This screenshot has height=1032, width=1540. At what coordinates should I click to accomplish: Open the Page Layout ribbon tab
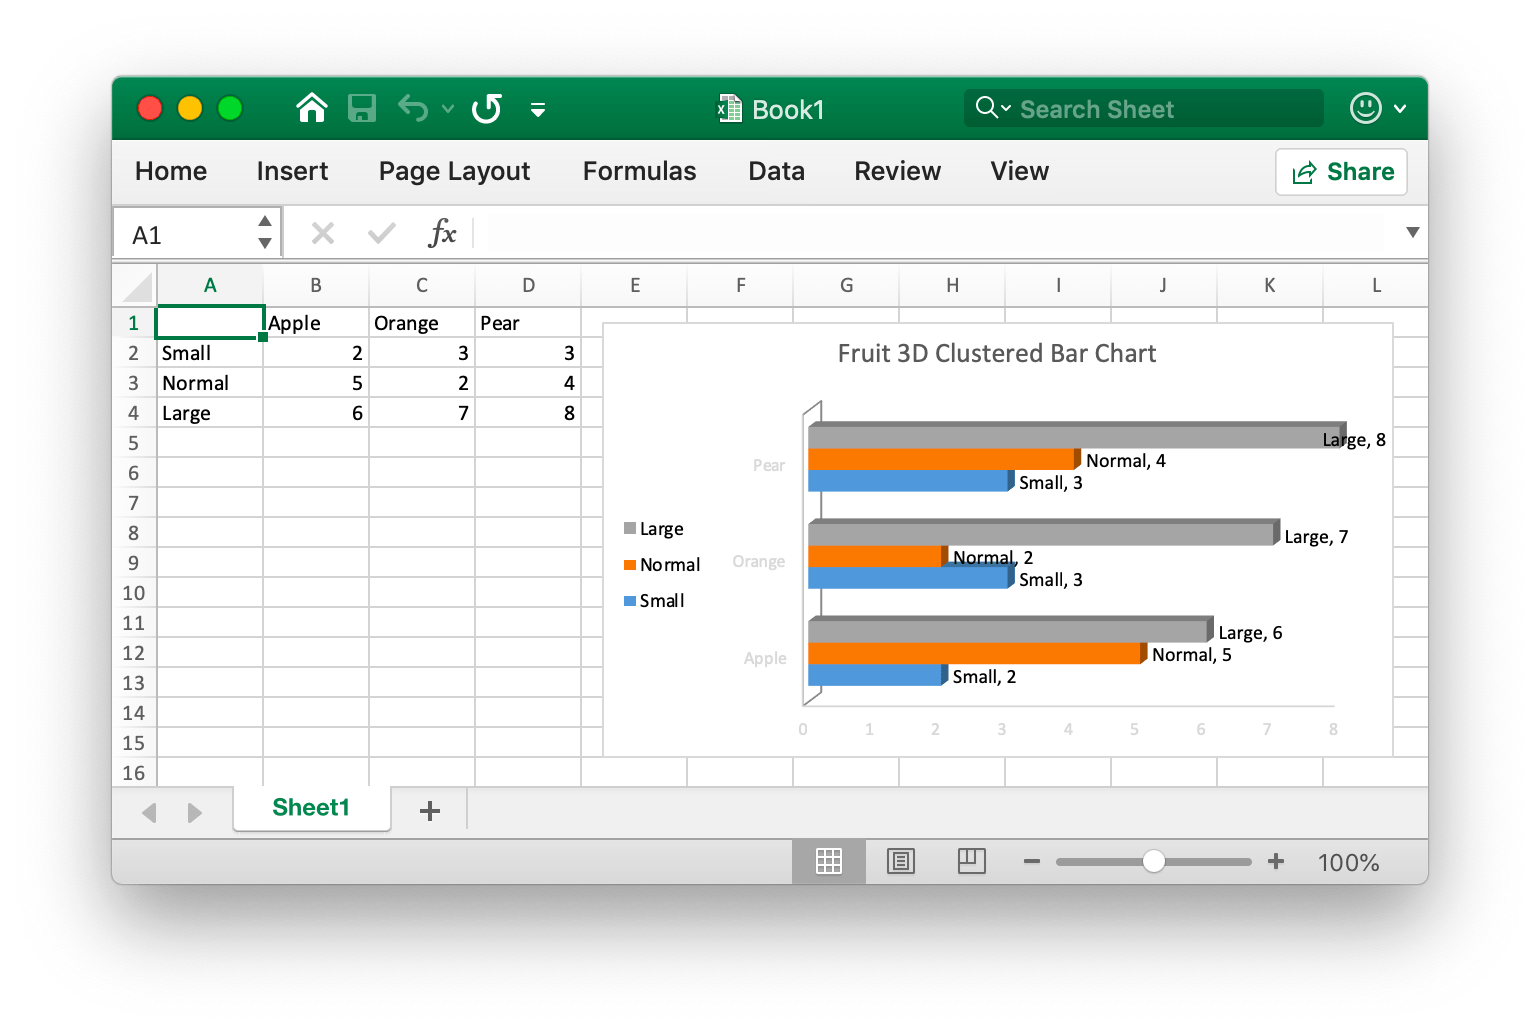[x=454, y=172]
